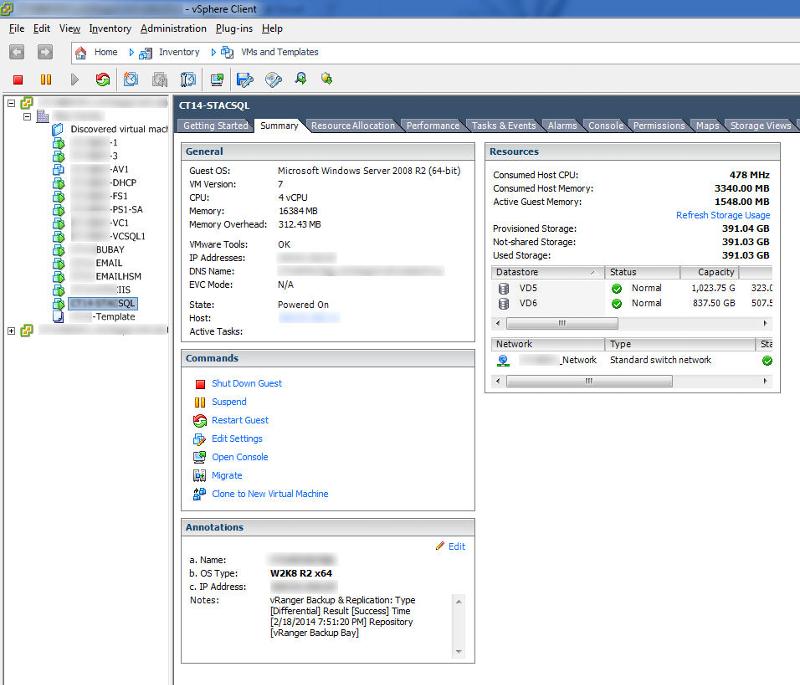Select the EMAILHSM virtual machine

[x=118, y=276]
